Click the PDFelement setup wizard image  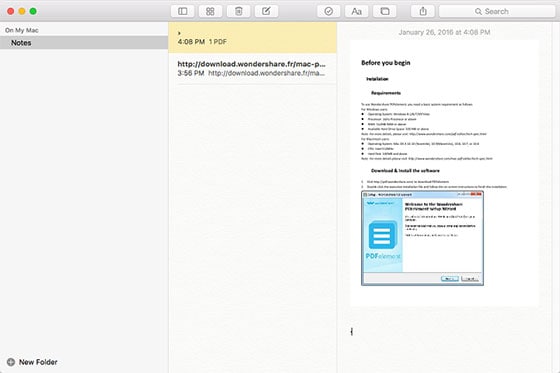click(x=422, y=238)
